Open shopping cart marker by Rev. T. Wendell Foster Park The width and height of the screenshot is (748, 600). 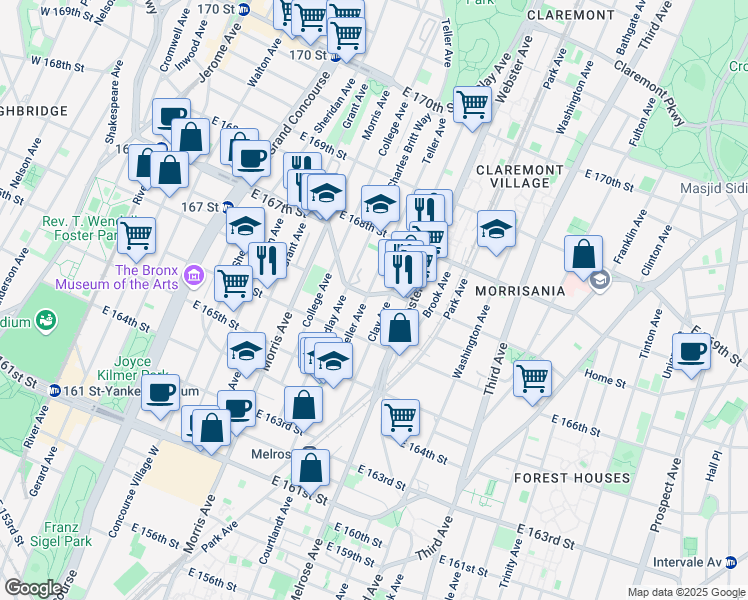[x=137, y=236]
